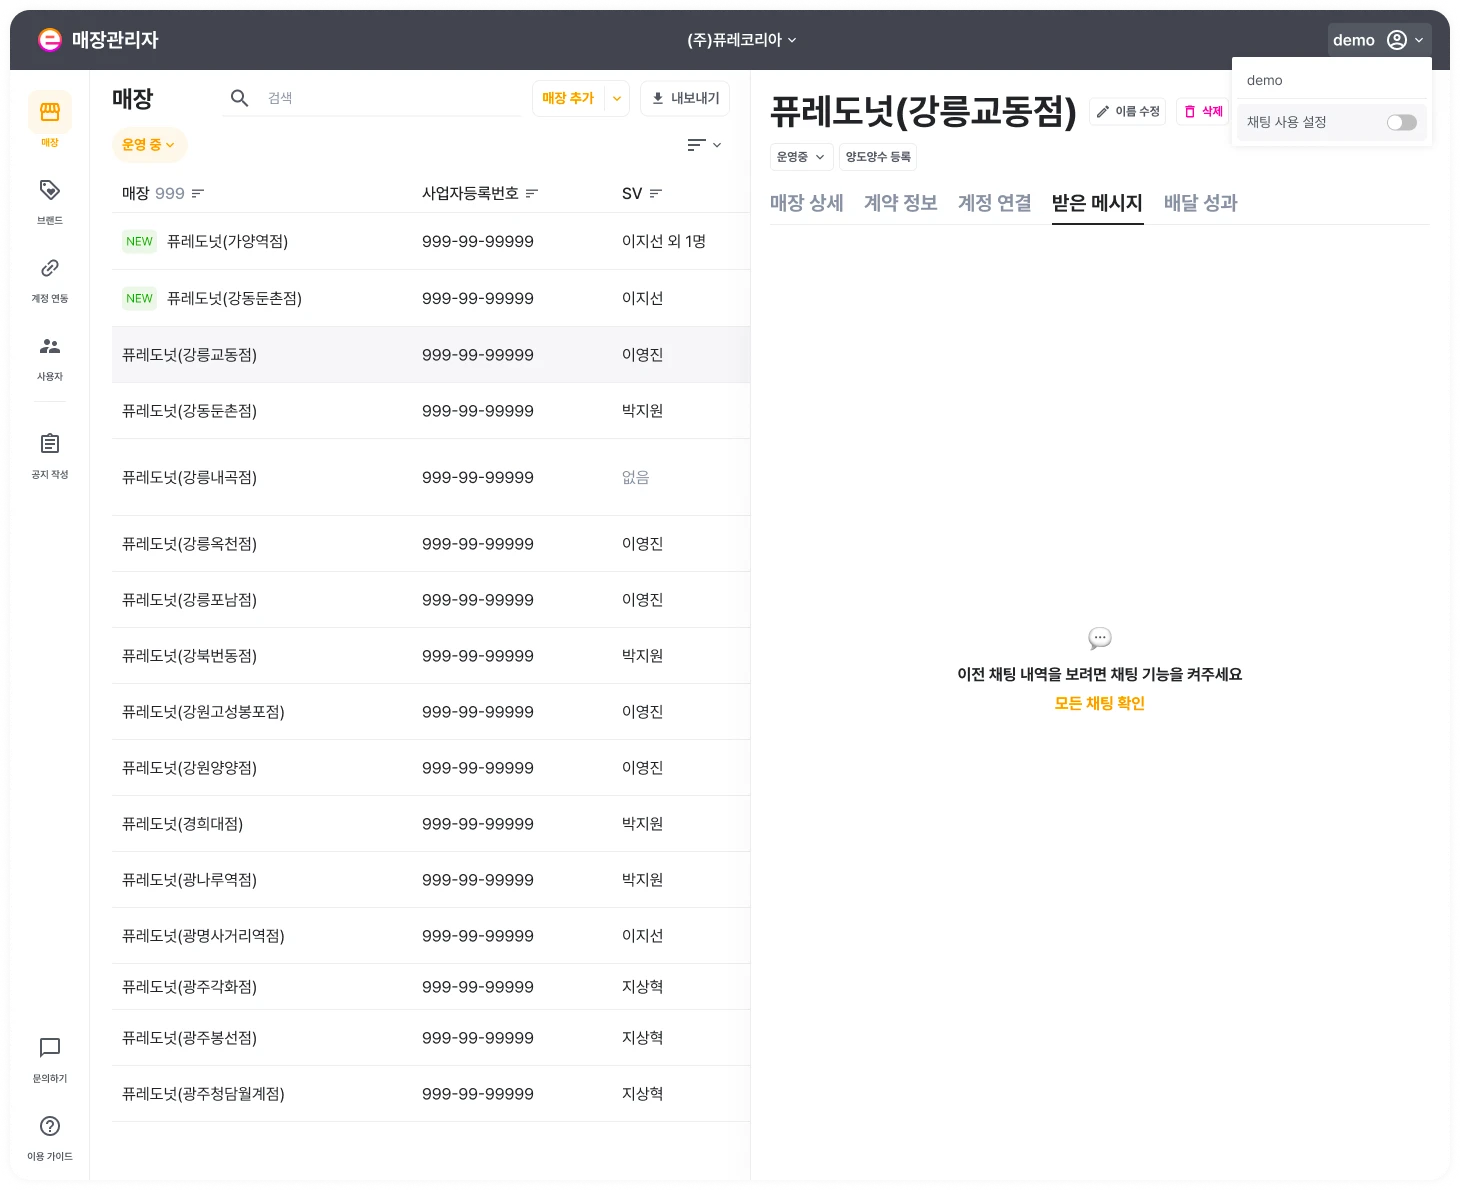This screenshot has width=1460, height=1190.
Task: Expand the 매장 추가 dropdown arrow
Action: [x=617, y=98]
